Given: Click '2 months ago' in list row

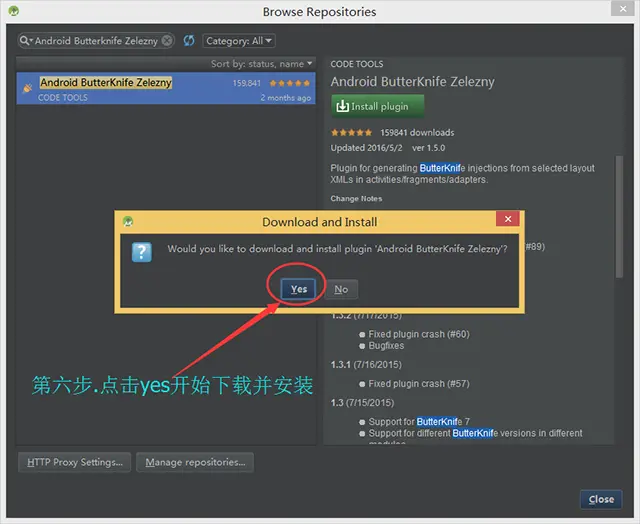Looking at the screenshot, I should 286,98.
